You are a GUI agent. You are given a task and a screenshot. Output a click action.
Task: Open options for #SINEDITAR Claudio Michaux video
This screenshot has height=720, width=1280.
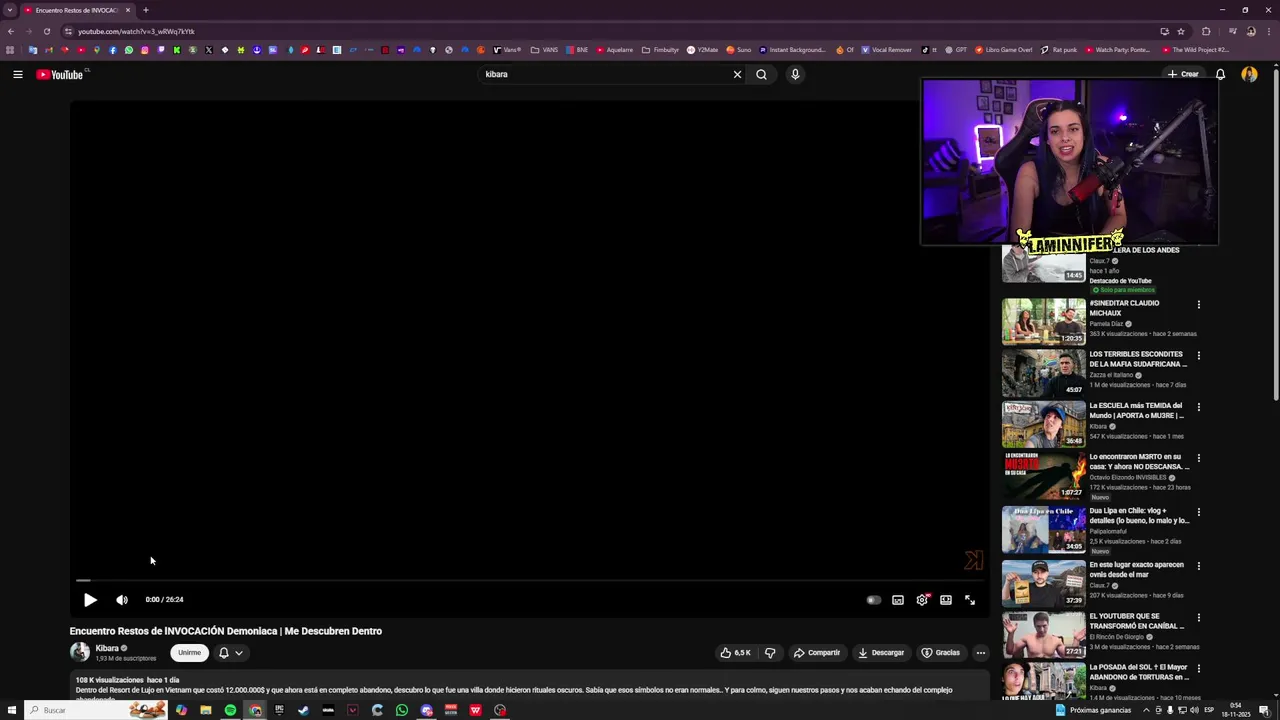point(1198,305)
